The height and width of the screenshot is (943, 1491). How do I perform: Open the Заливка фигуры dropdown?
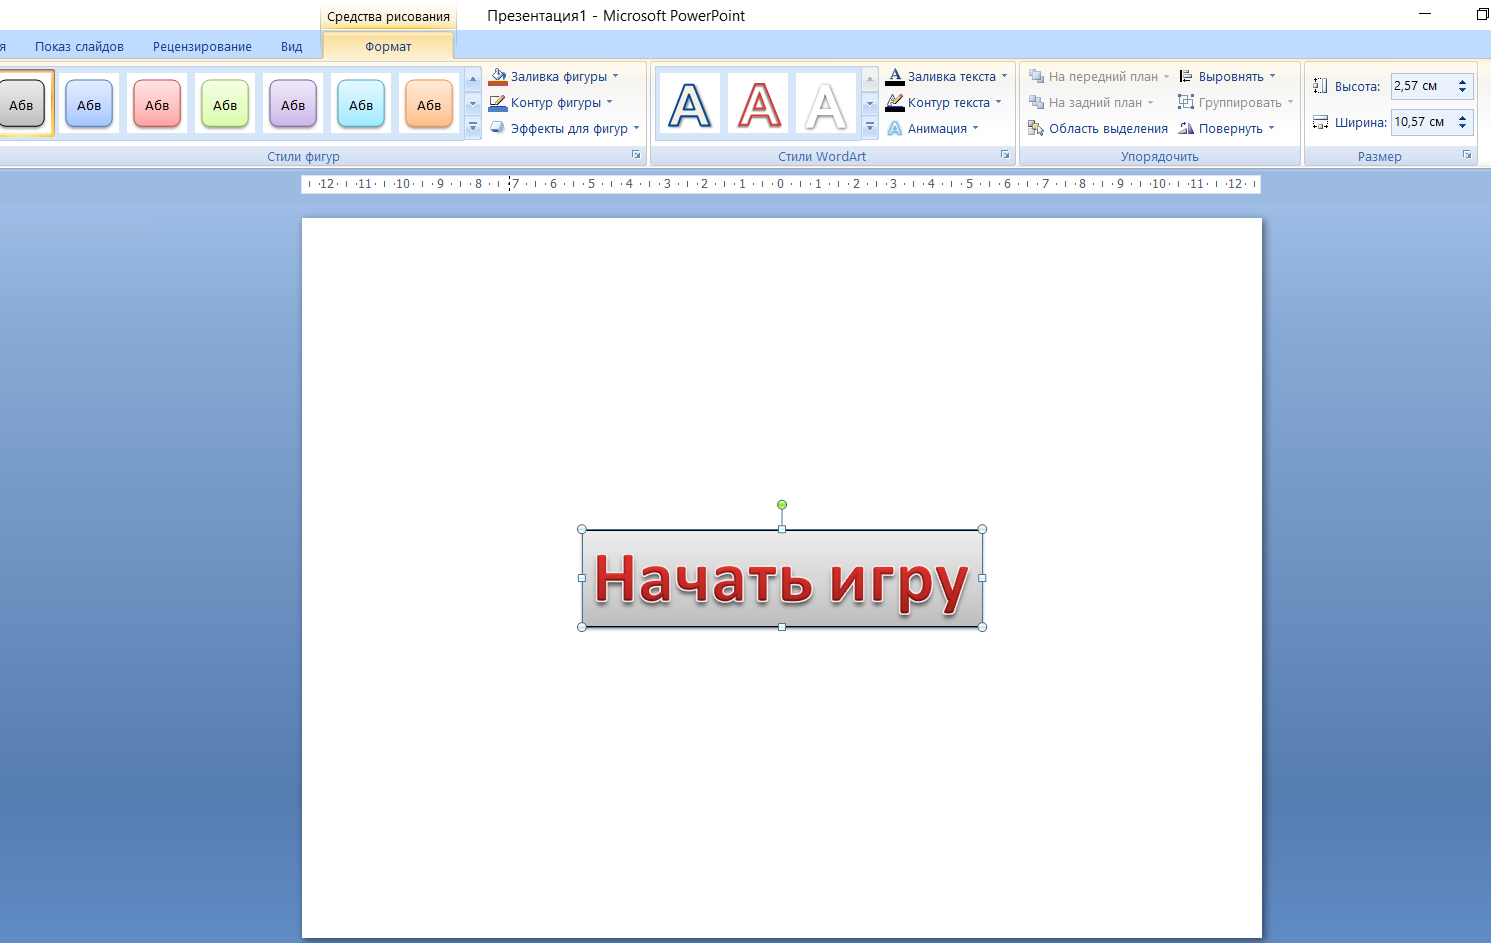pos(615,76)
